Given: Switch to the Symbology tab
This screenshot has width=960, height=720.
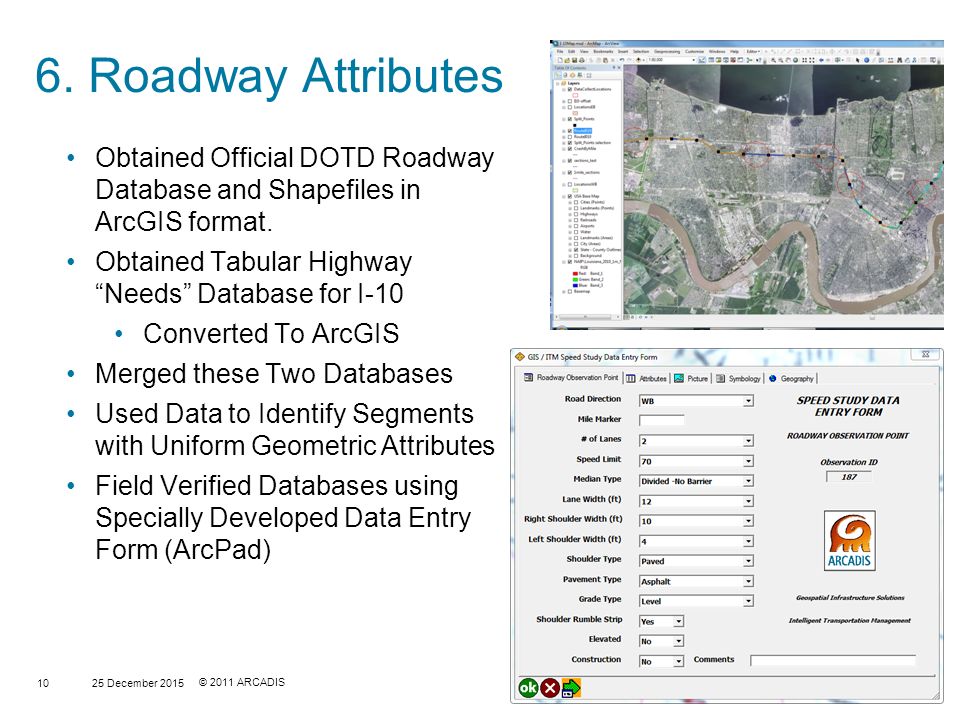Looking at the screenshot, I should click(738, 378).
